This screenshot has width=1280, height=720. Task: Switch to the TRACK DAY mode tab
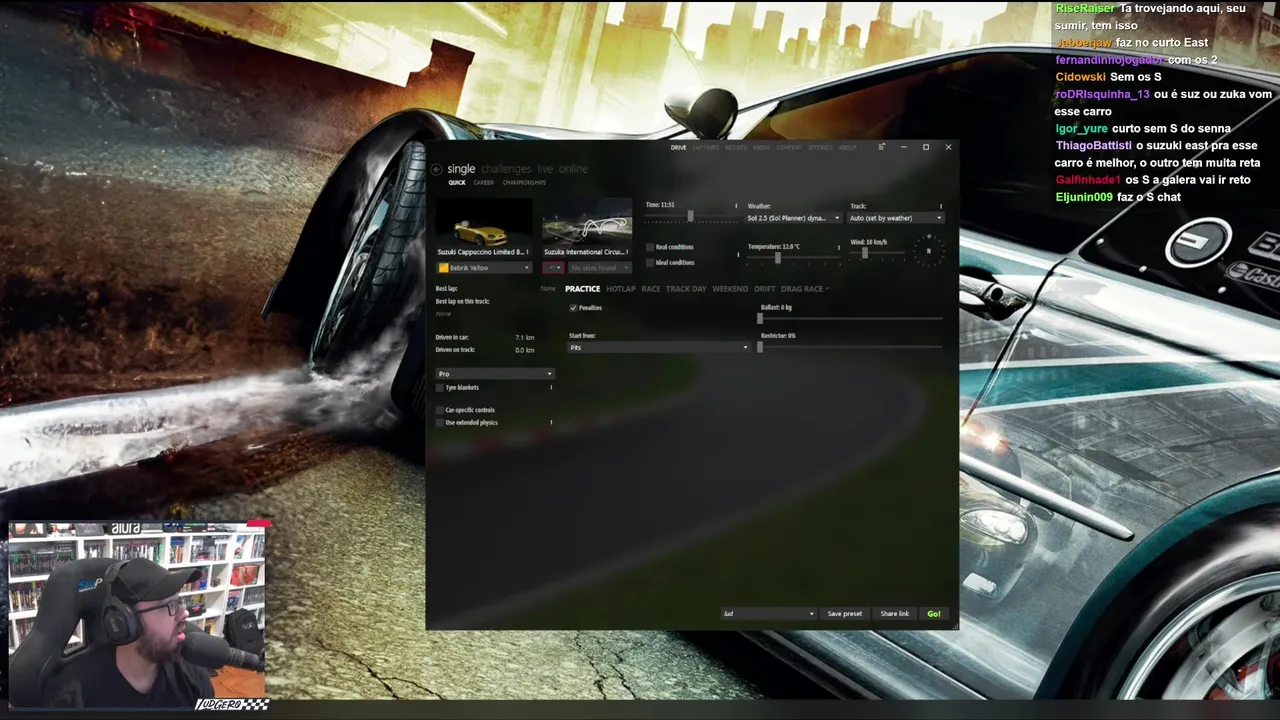[x=686, y=289]
